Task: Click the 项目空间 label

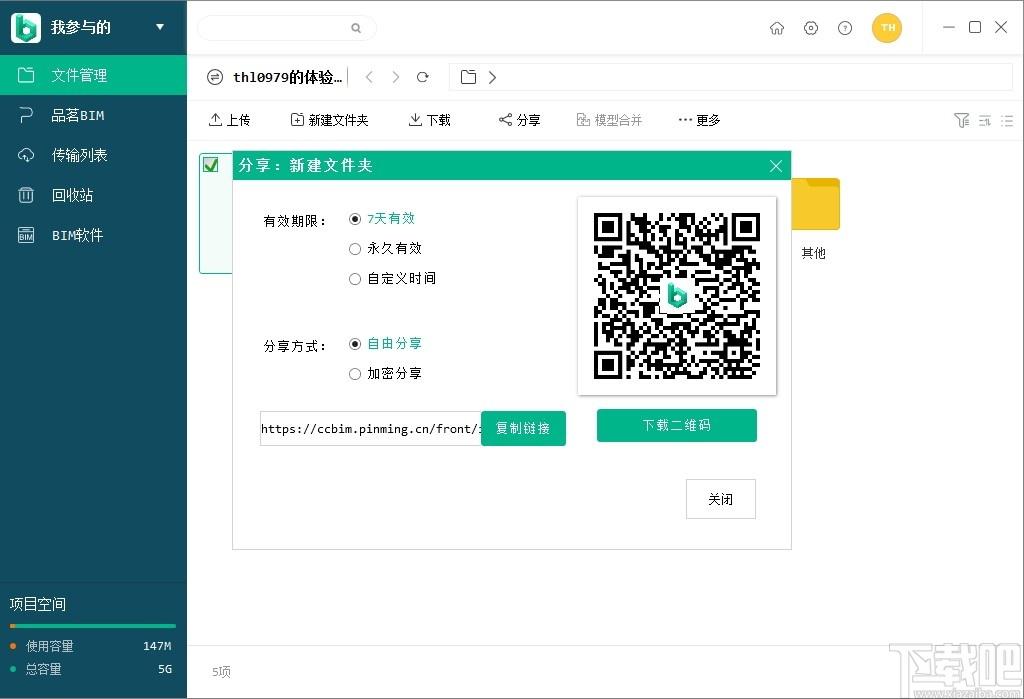Action: [x=38, y=604]
